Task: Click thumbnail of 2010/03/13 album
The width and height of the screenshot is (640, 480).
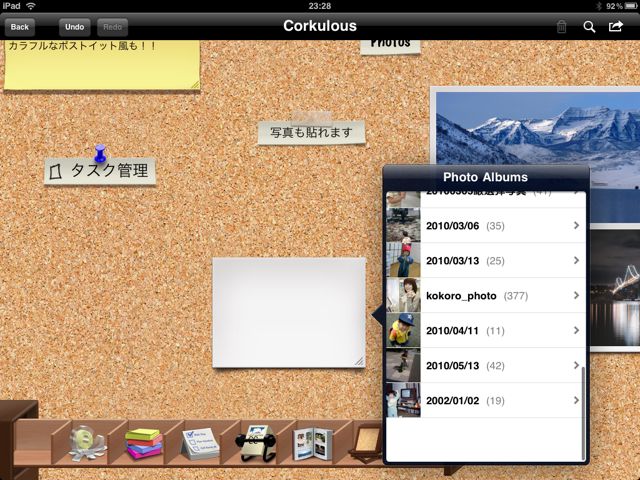Action: point(403,260)
